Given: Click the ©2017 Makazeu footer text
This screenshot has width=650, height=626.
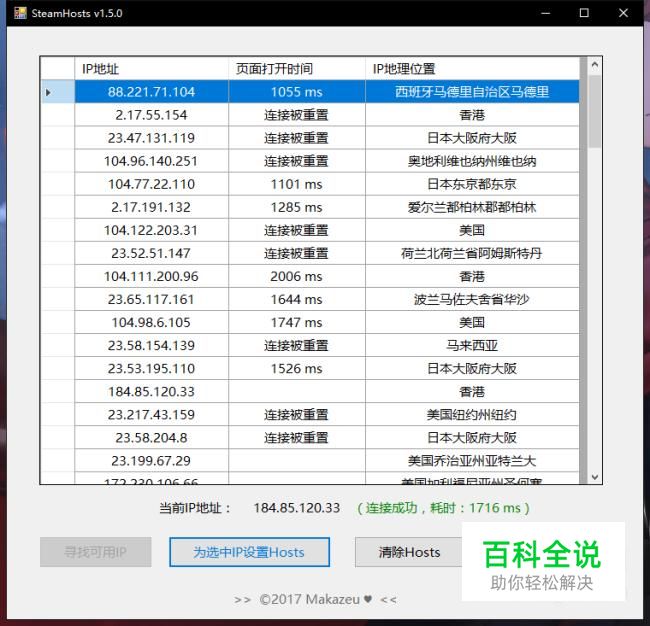Looking at the screenshot, I should 315,599.
